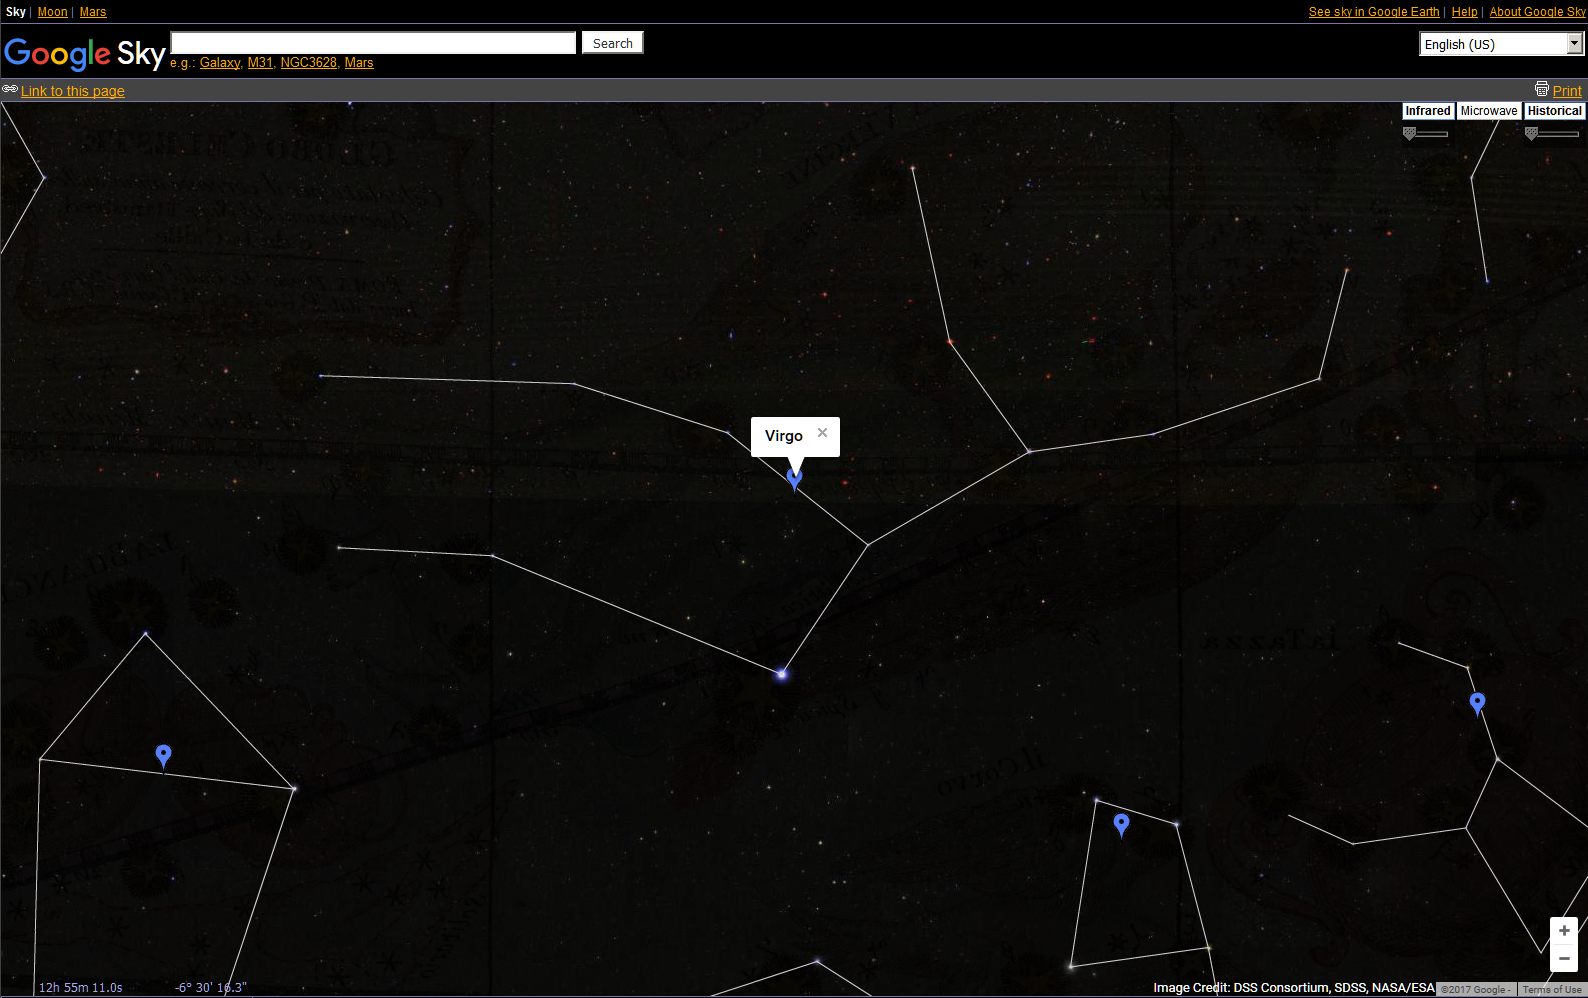This screenshot has height=998, width=1588.
Task: Click the chain link icon
Action: pos(10,89)
